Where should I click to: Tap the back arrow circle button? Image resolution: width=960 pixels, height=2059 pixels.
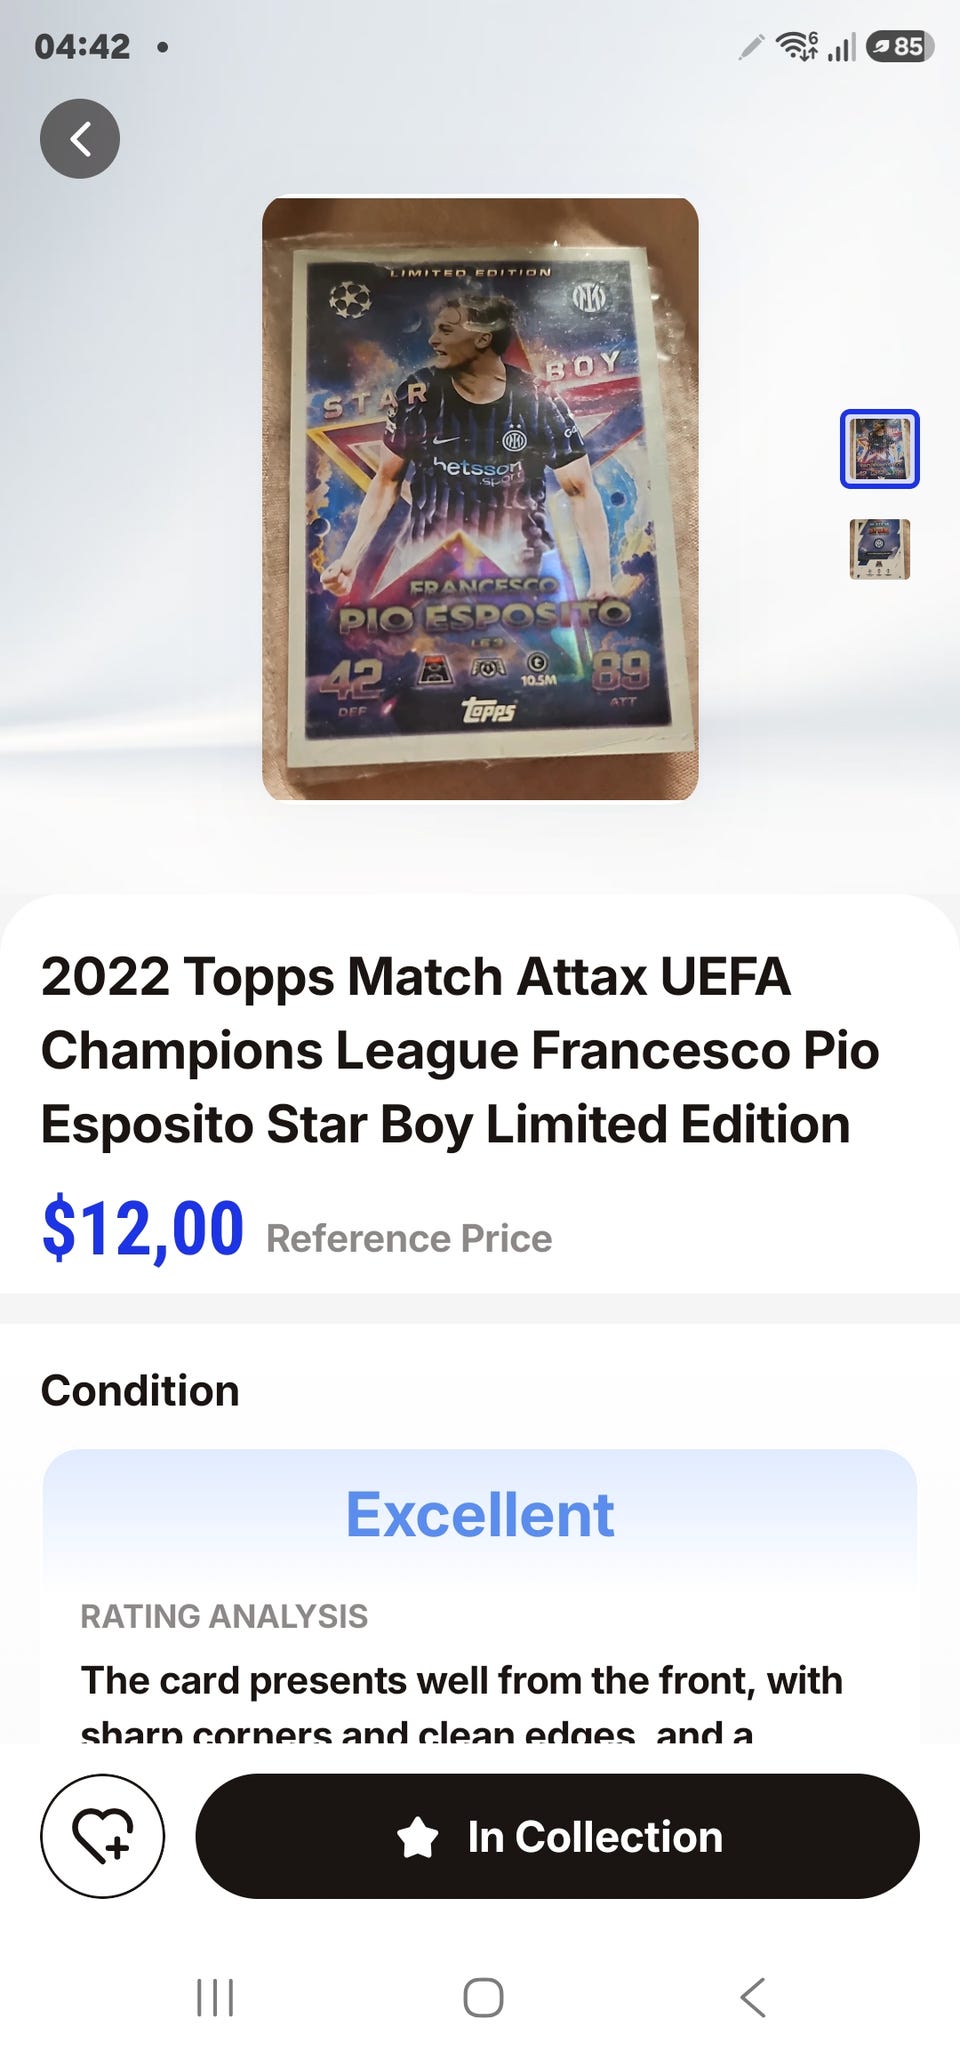point(80,139)
